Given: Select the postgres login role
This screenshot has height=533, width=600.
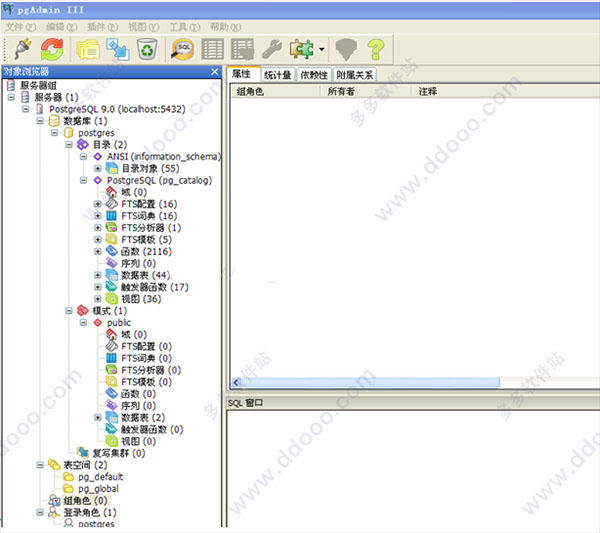Looking at the screenshot, I should pos(96,523).
